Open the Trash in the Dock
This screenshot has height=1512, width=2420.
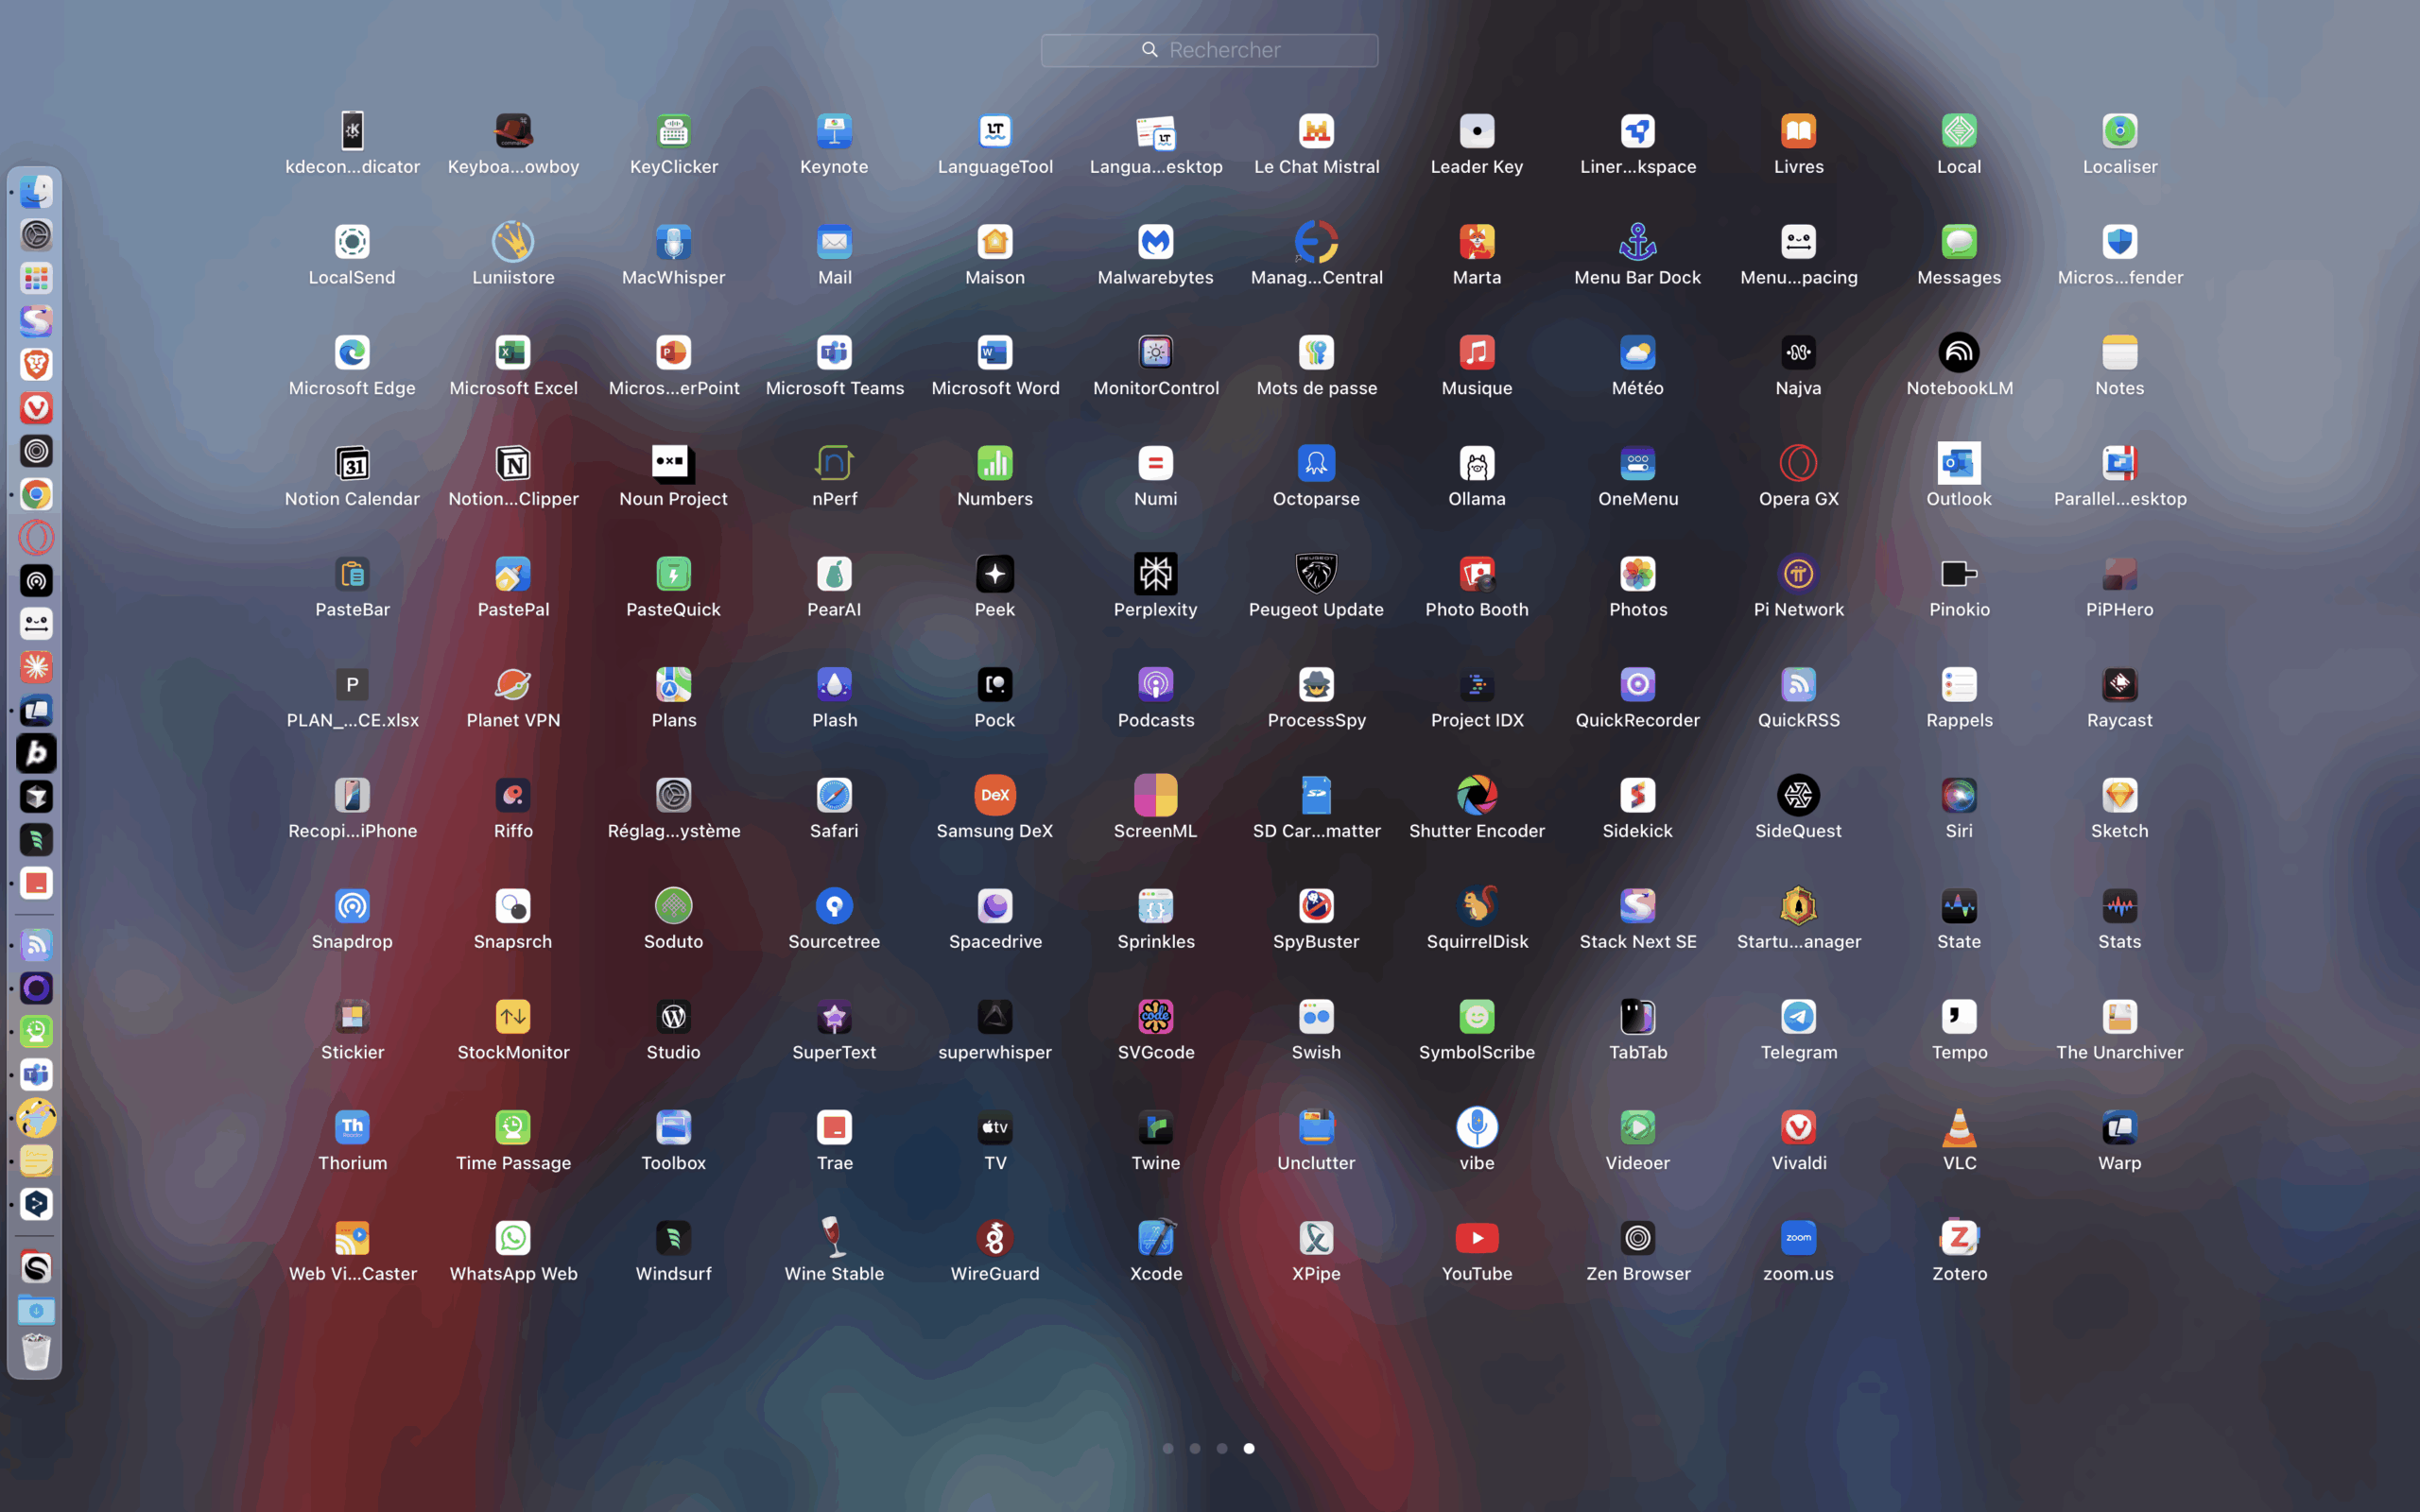tap(36, 1353)
